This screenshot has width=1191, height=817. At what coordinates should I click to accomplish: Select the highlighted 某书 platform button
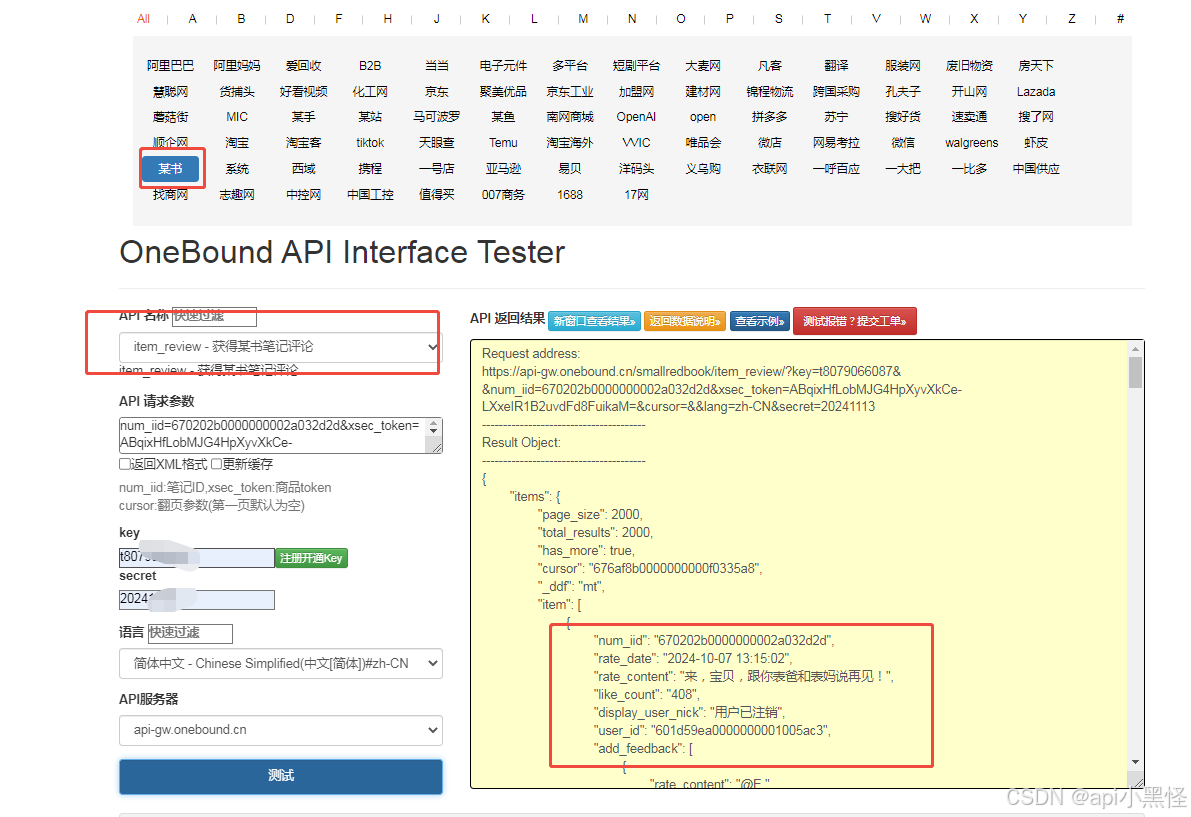[x=170, y=169]
